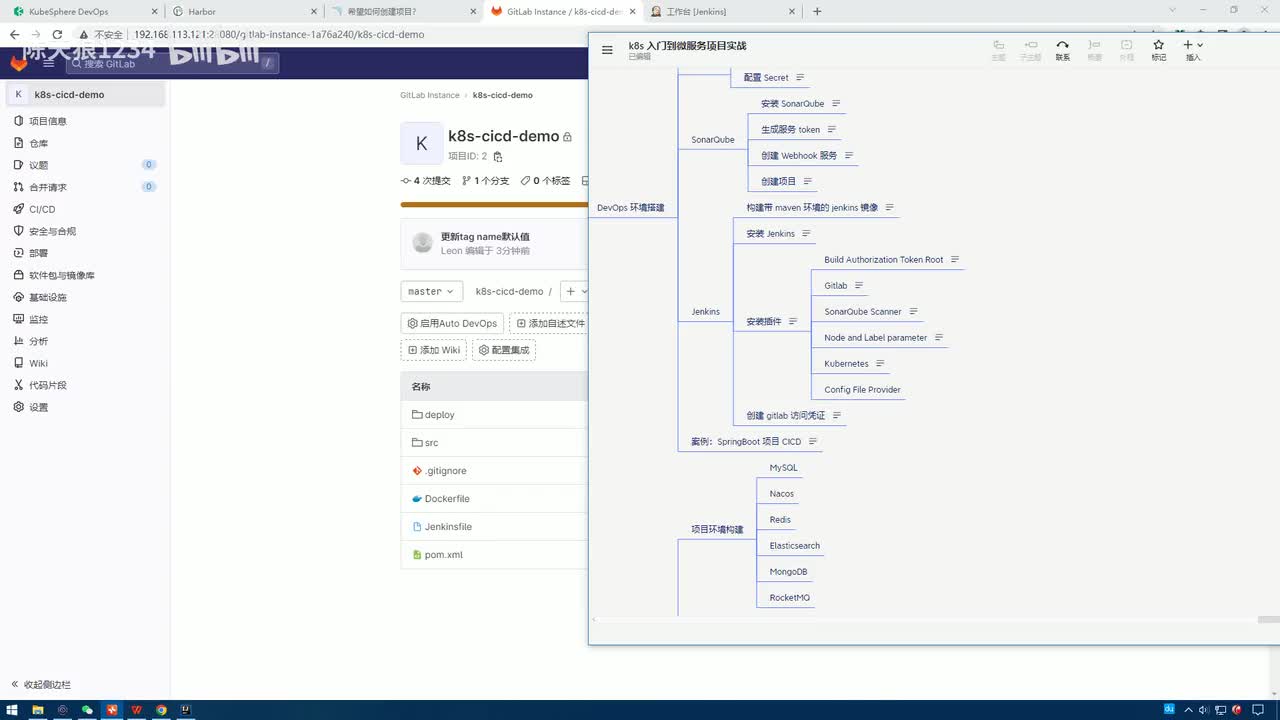Image resolution: width=1280 pixels, height=720 pixels.
Task: Click the 主题 topic toolbar icon
Action: point(998,50)
